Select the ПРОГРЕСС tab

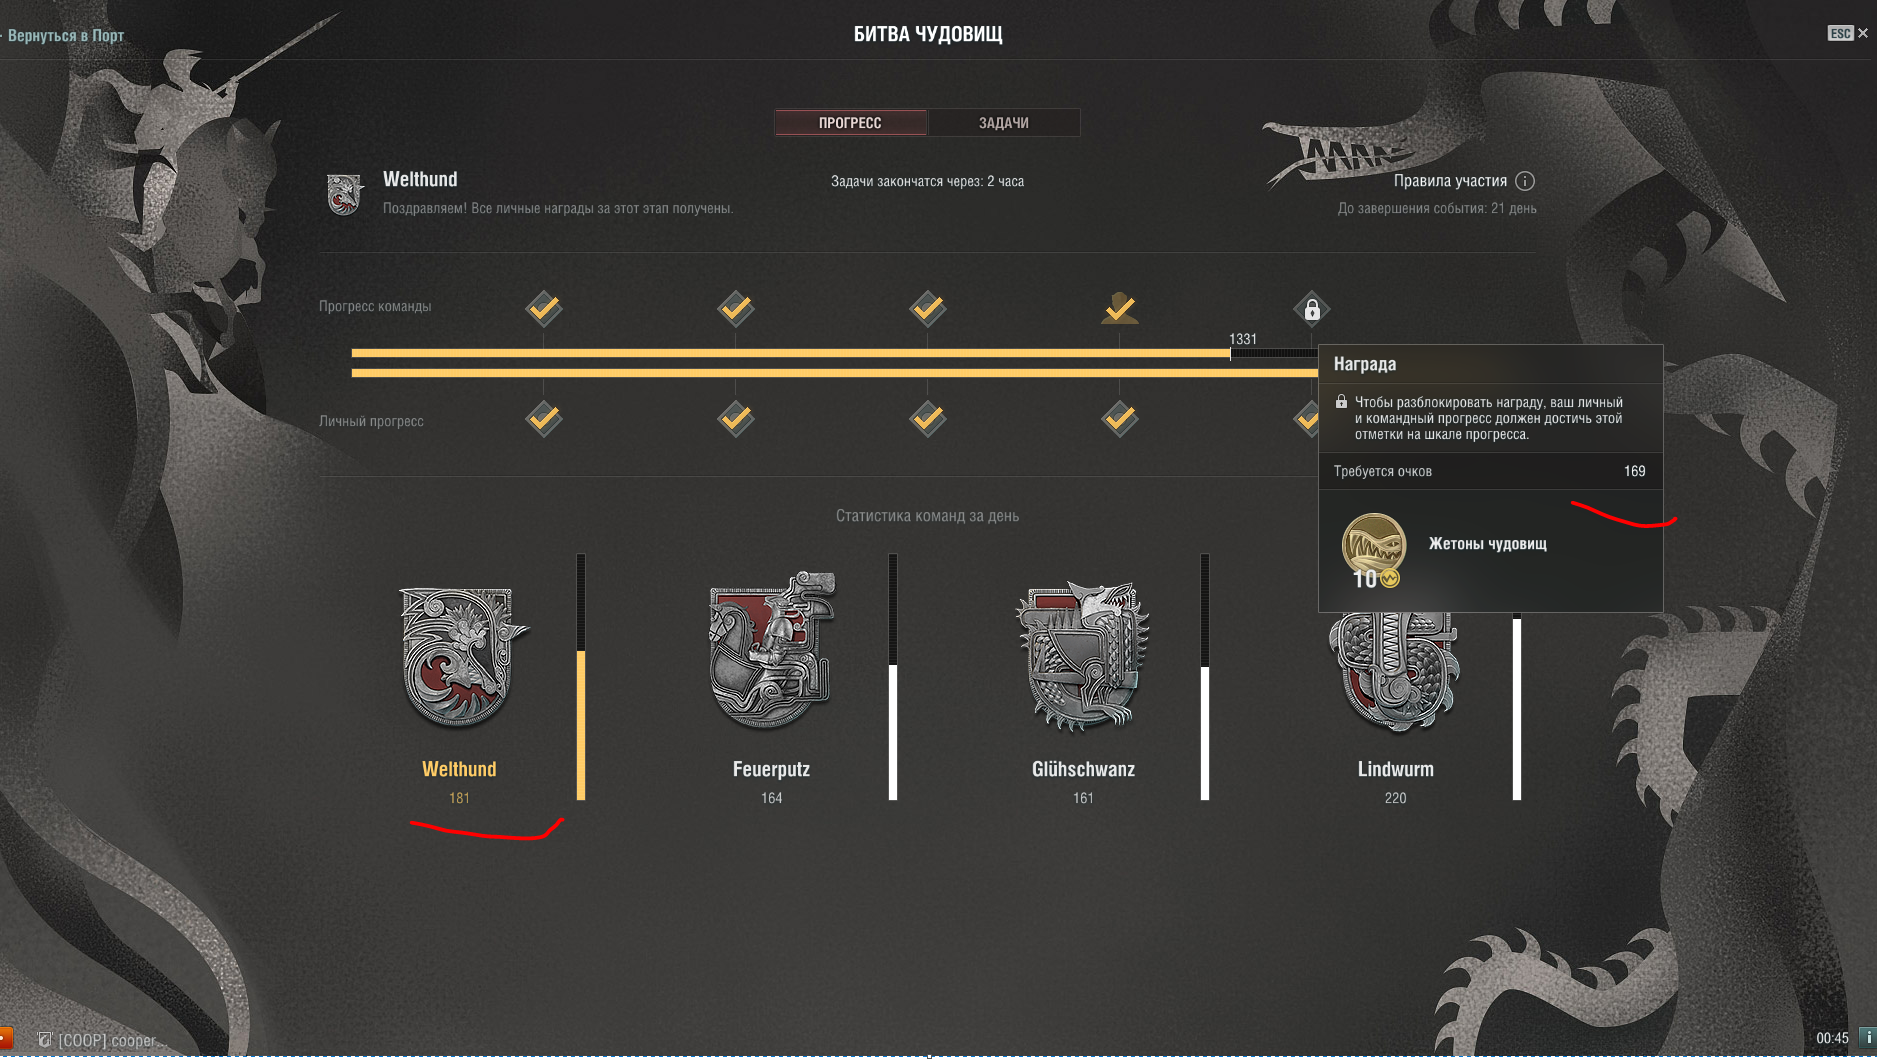850,123
